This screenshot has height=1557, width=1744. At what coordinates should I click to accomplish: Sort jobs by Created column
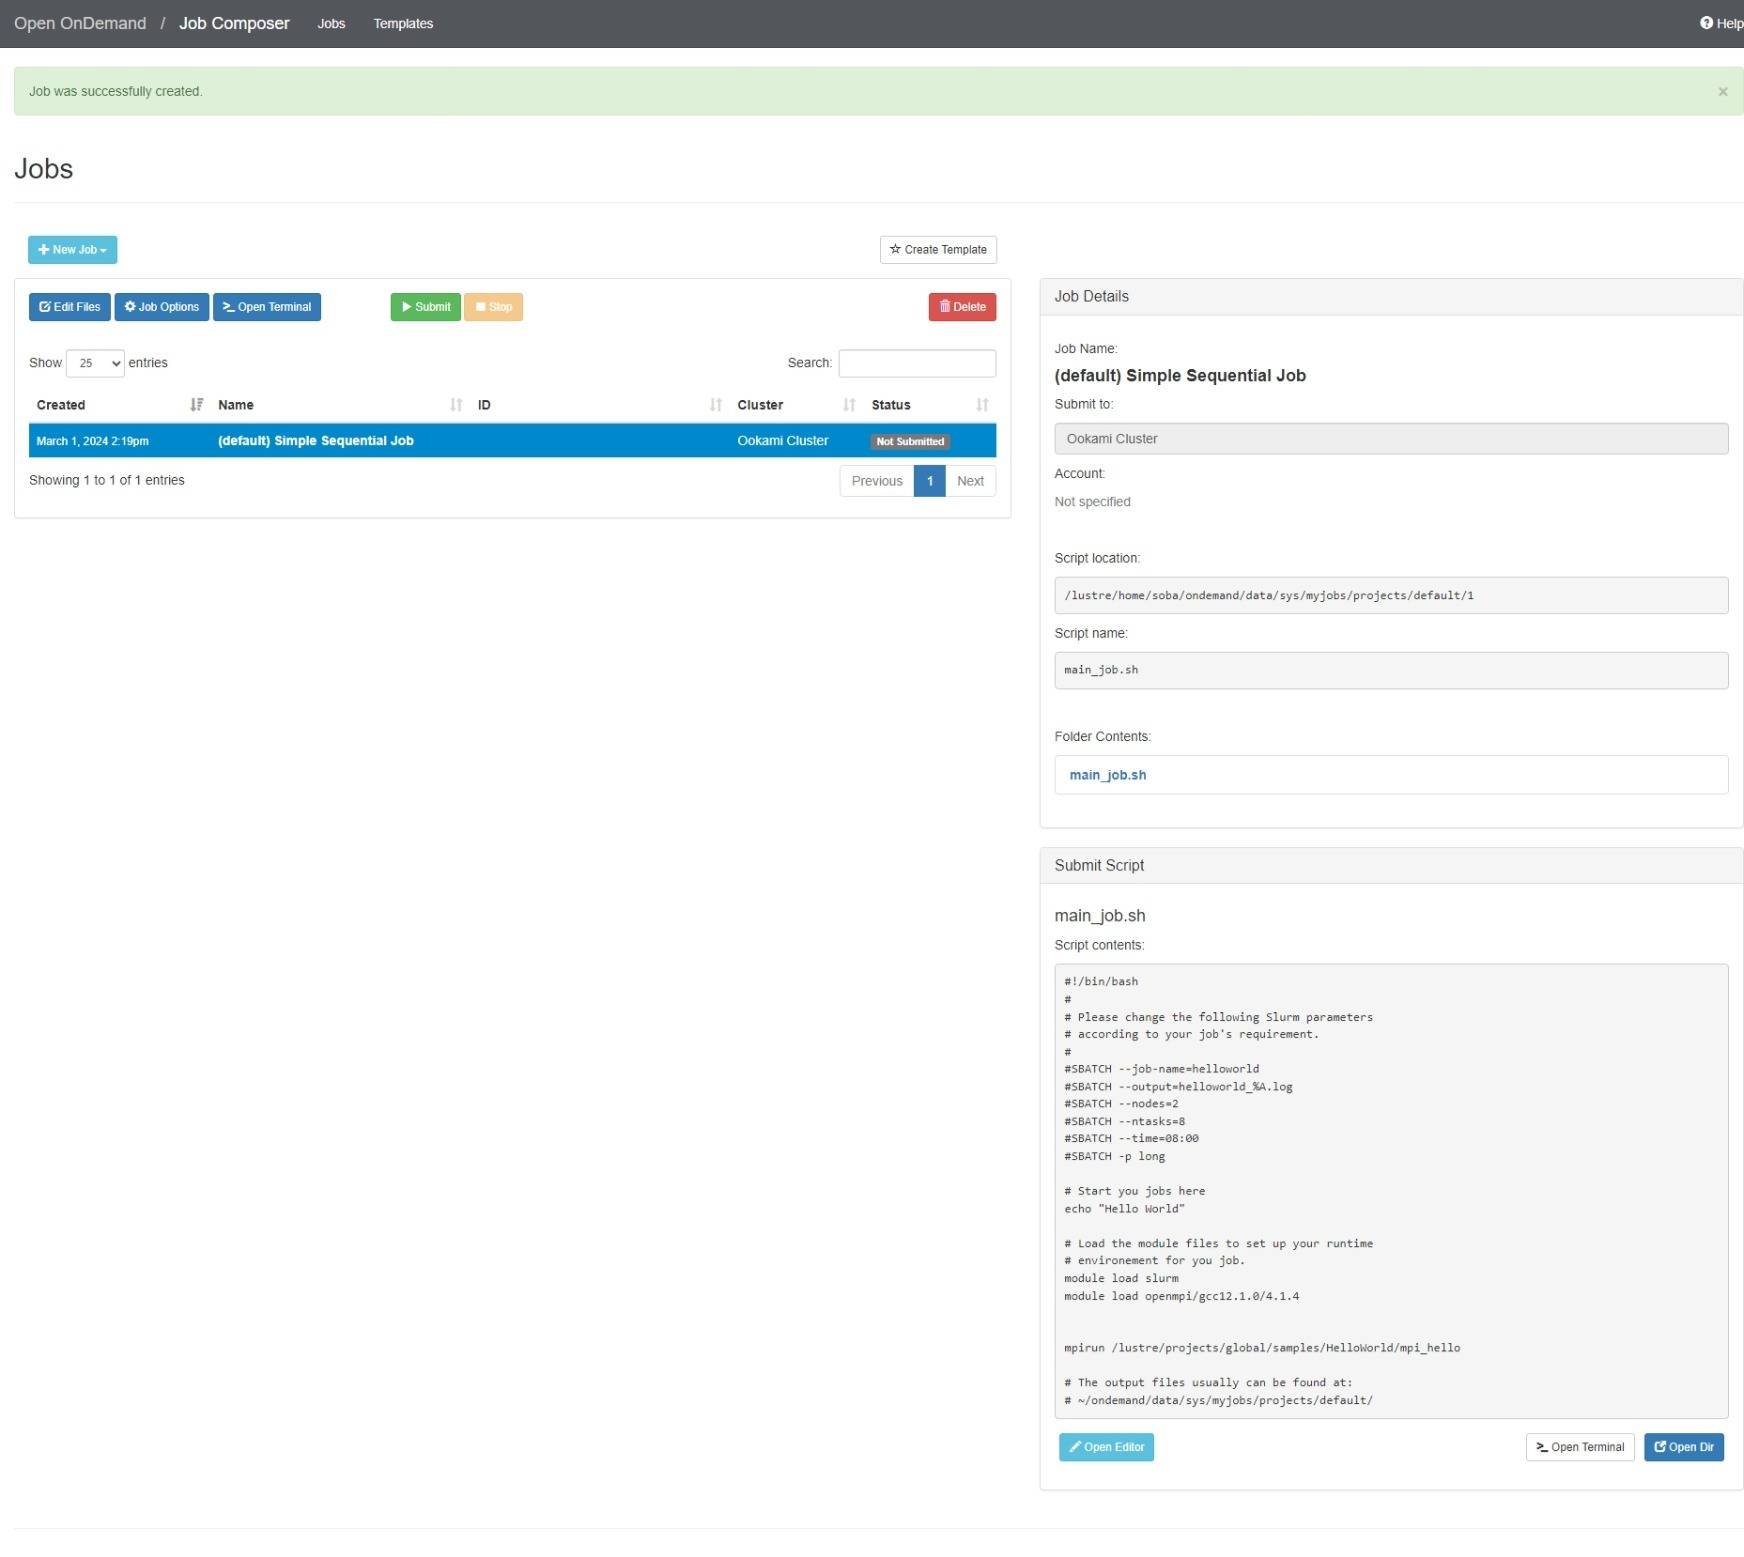click(x=61, y=405)
